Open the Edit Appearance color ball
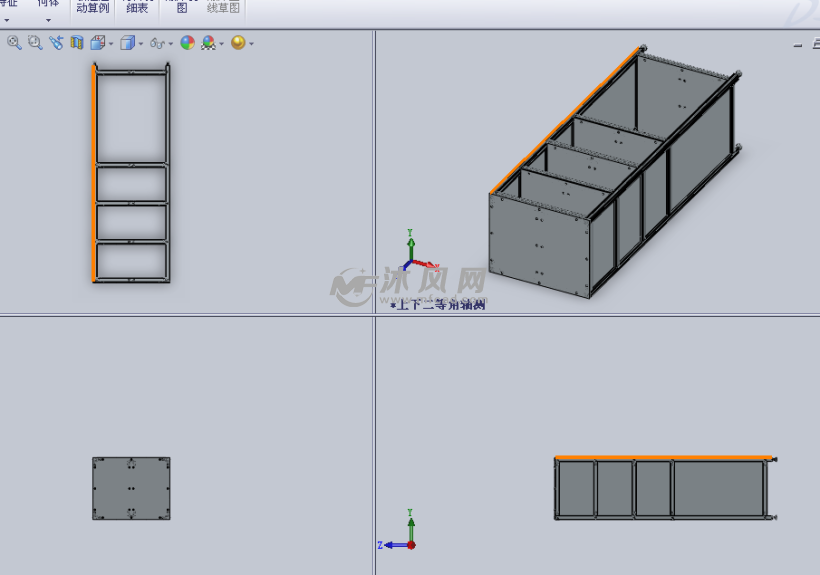This screenshot has height=575, width=820. tap(187, 43)
